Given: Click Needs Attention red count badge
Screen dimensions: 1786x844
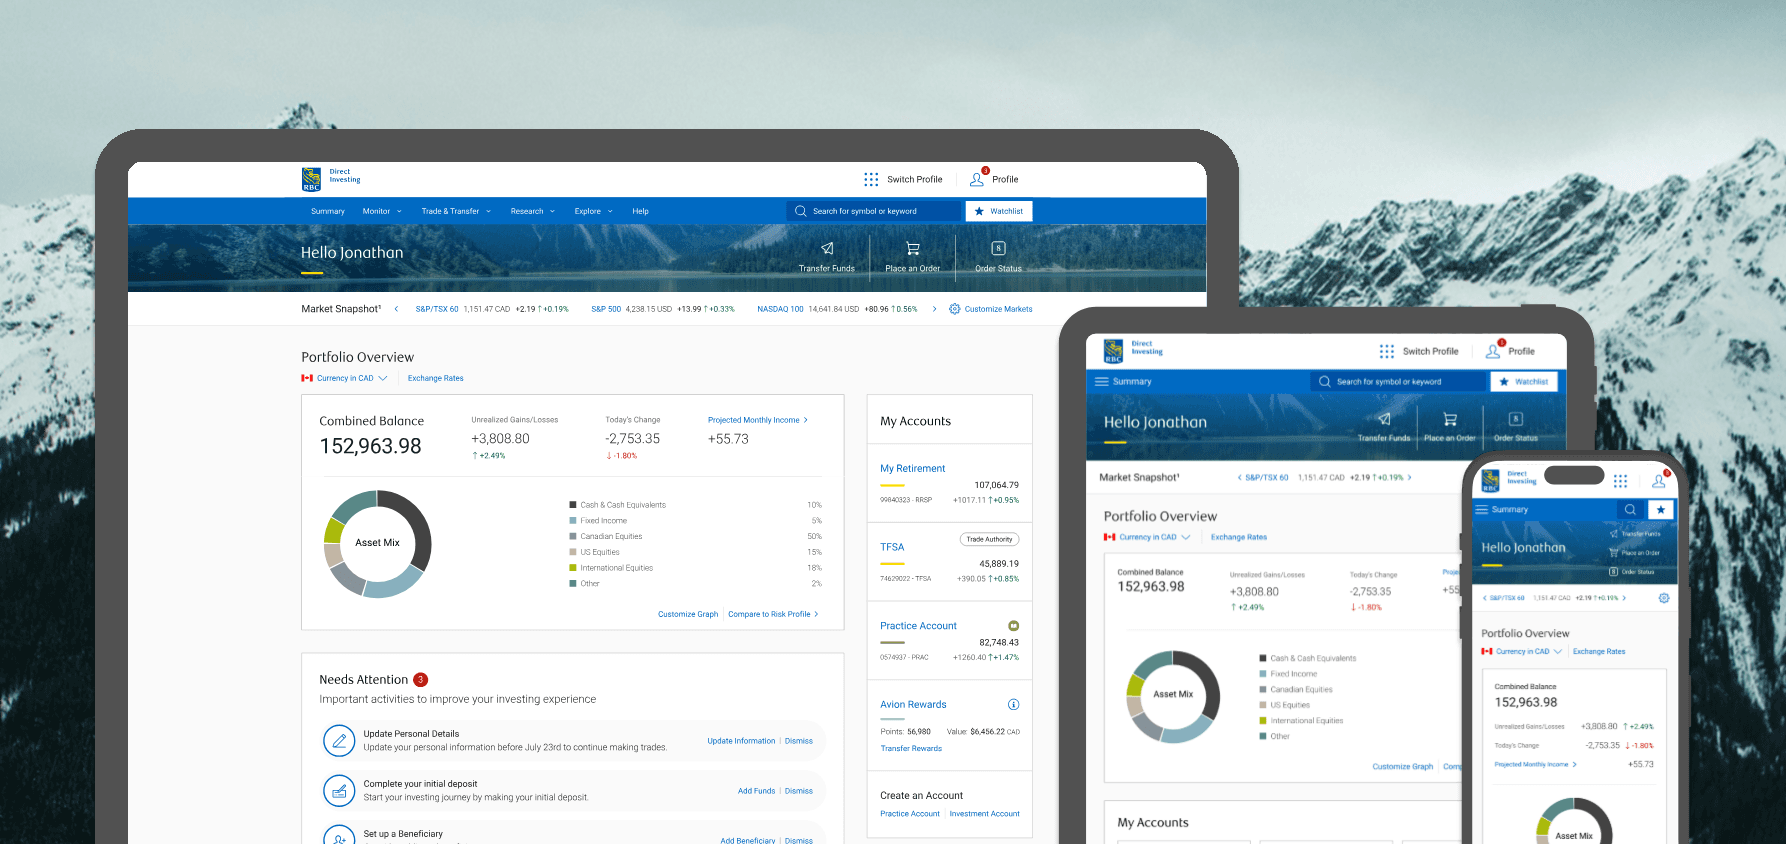Looking at the screenshot, I should click(x=421, y=679).
